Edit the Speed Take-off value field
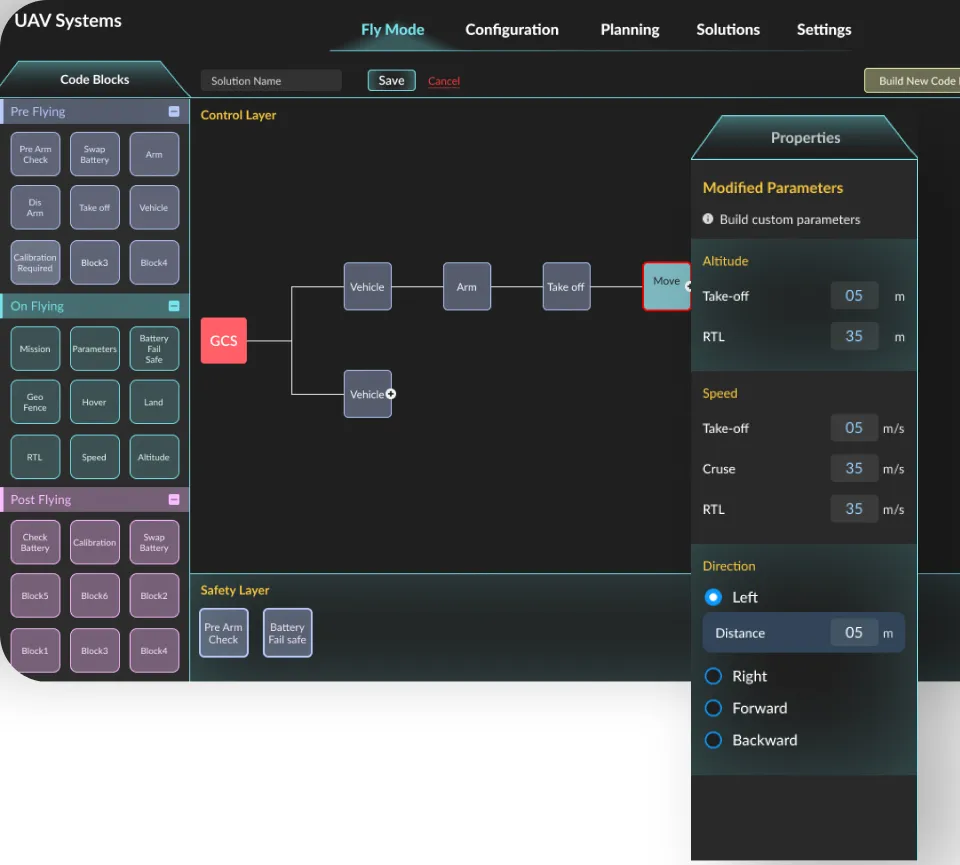Screen dimensions: 960x865 tap(854, 428)
